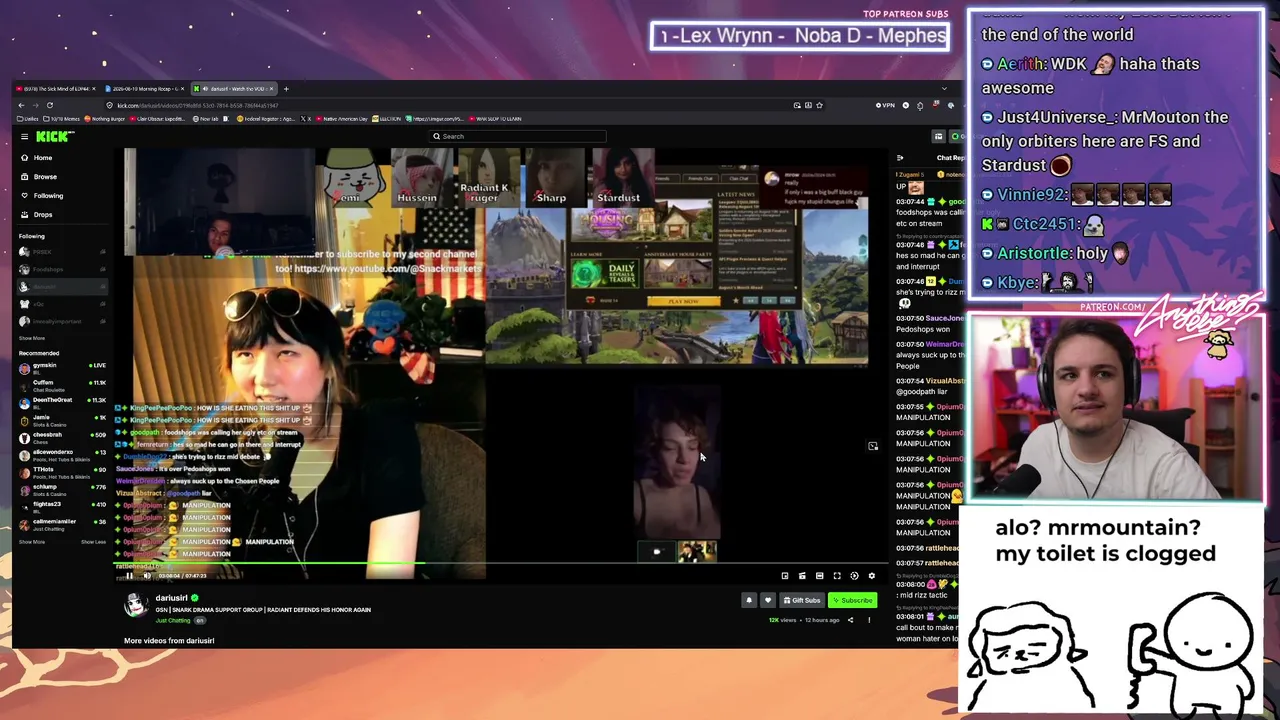Open the browser extensions puzzle icon

(920, 105)
